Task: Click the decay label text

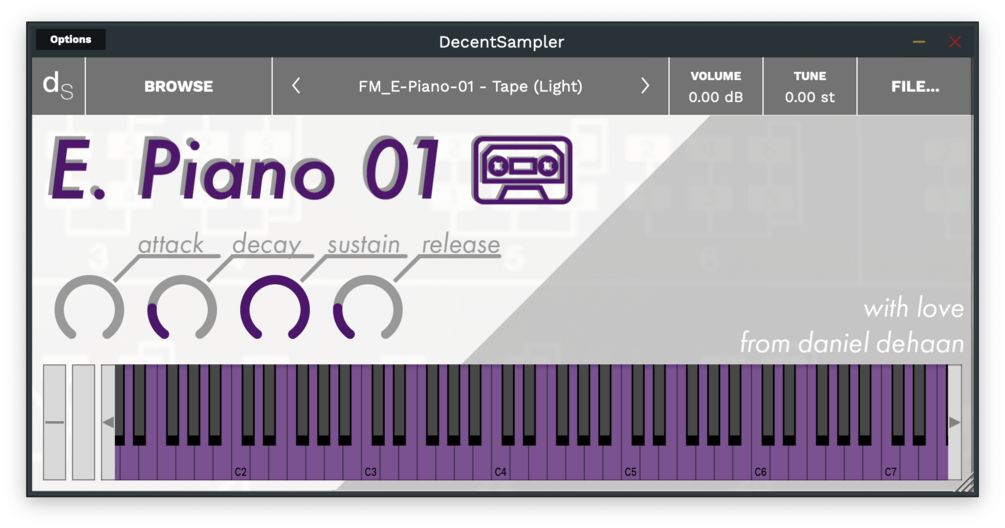Action: [267, 245]
